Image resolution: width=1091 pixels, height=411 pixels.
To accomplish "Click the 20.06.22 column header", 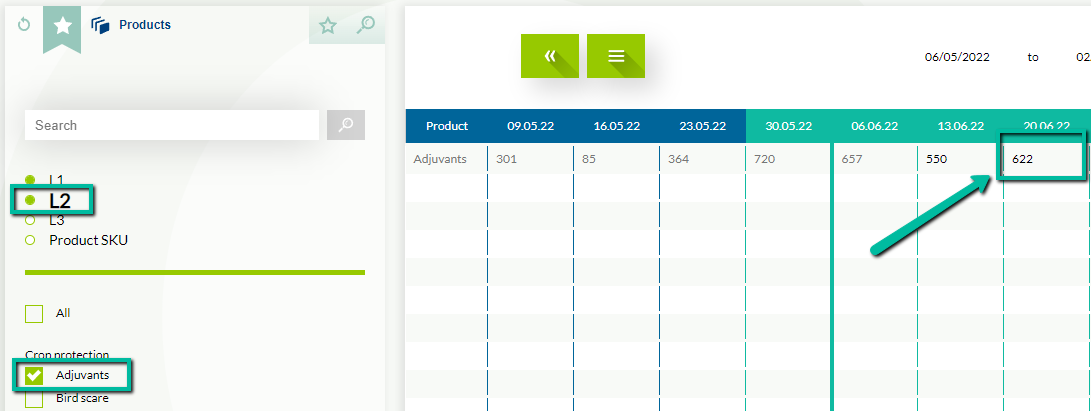I will click(x=1046, y=126).
